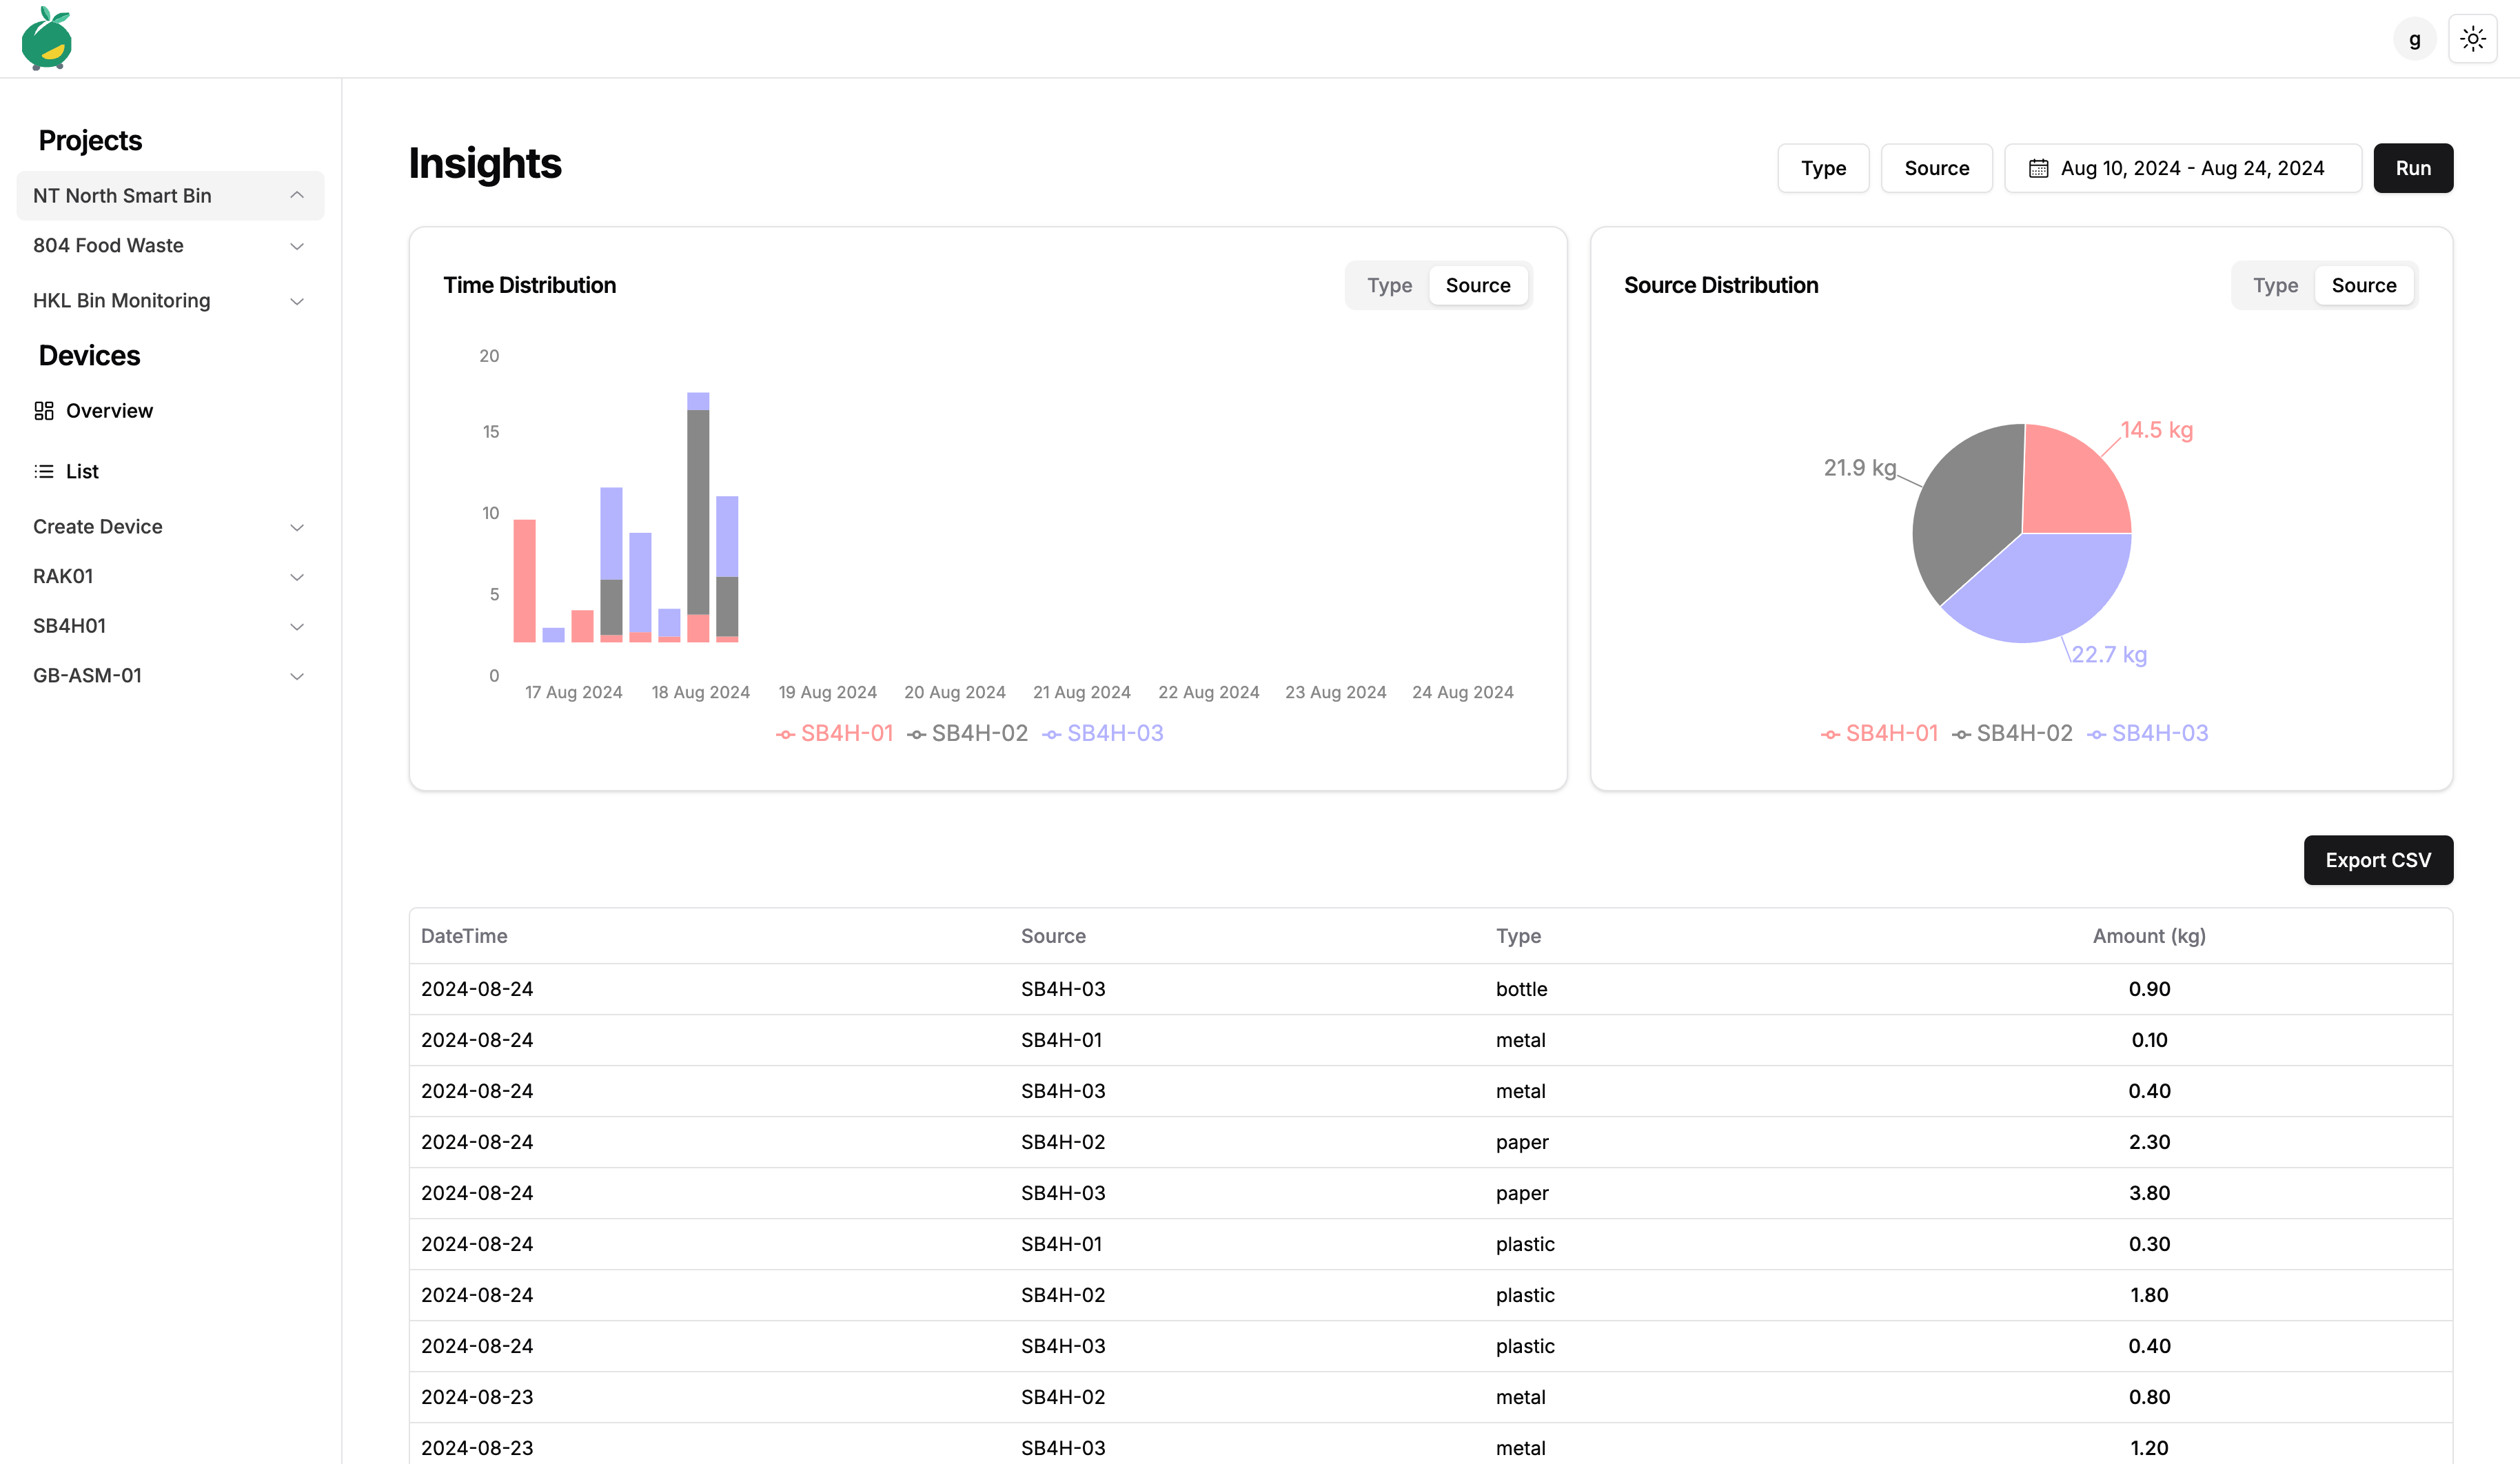This screenshot has height=1464, width=2520.
Task: Click the 24 Aug 2024 axis label
Action: 1462,692
